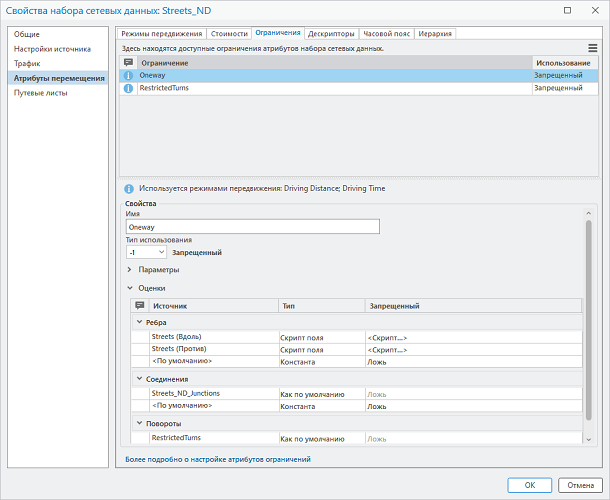
Task: Switch to the Стоимости tab
Action: pyautogui.click(x=229, y=33)
